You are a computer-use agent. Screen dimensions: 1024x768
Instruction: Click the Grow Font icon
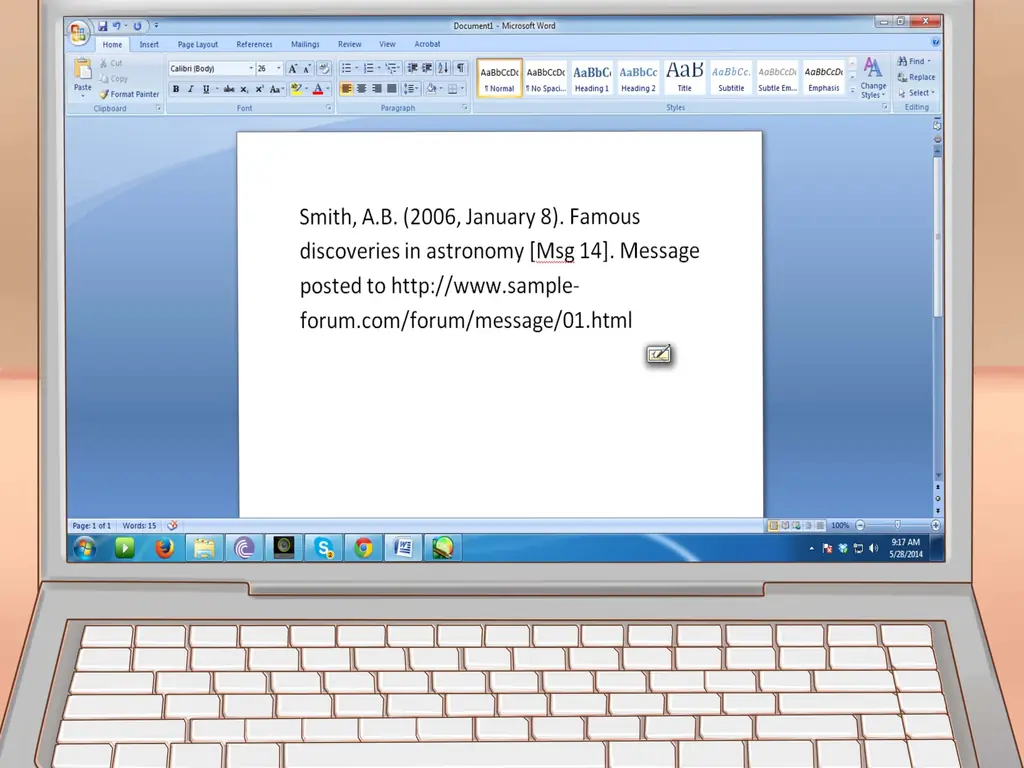click(293, 68)
